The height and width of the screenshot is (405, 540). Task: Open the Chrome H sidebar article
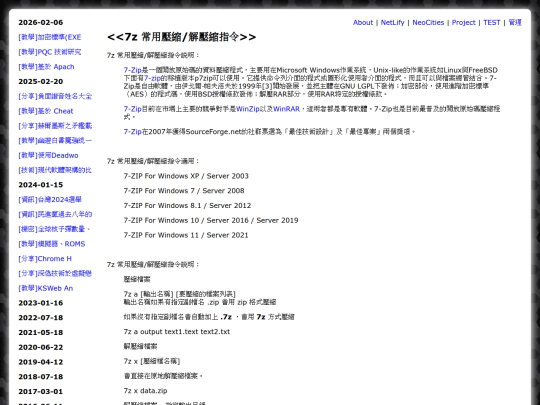tap(45, 259)
